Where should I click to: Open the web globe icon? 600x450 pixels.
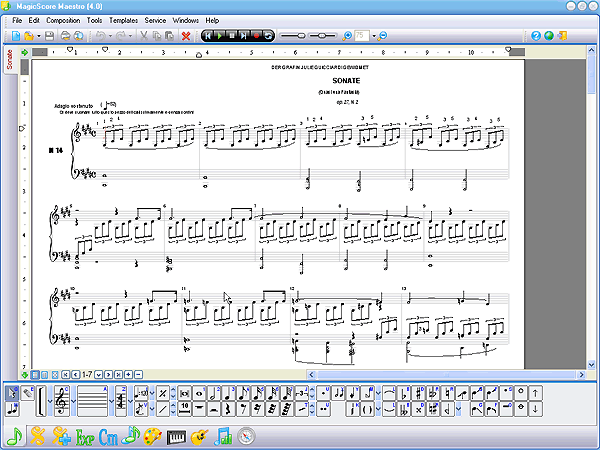tap(549, 36)
